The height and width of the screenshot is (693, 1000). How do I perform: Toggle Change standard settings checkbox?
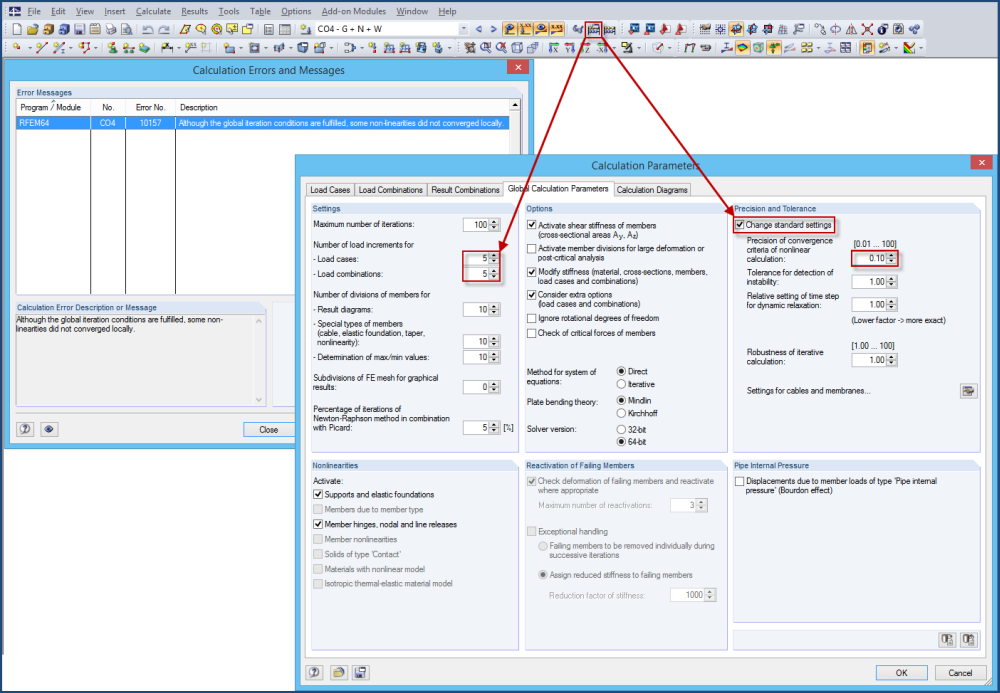click(740, 224)
